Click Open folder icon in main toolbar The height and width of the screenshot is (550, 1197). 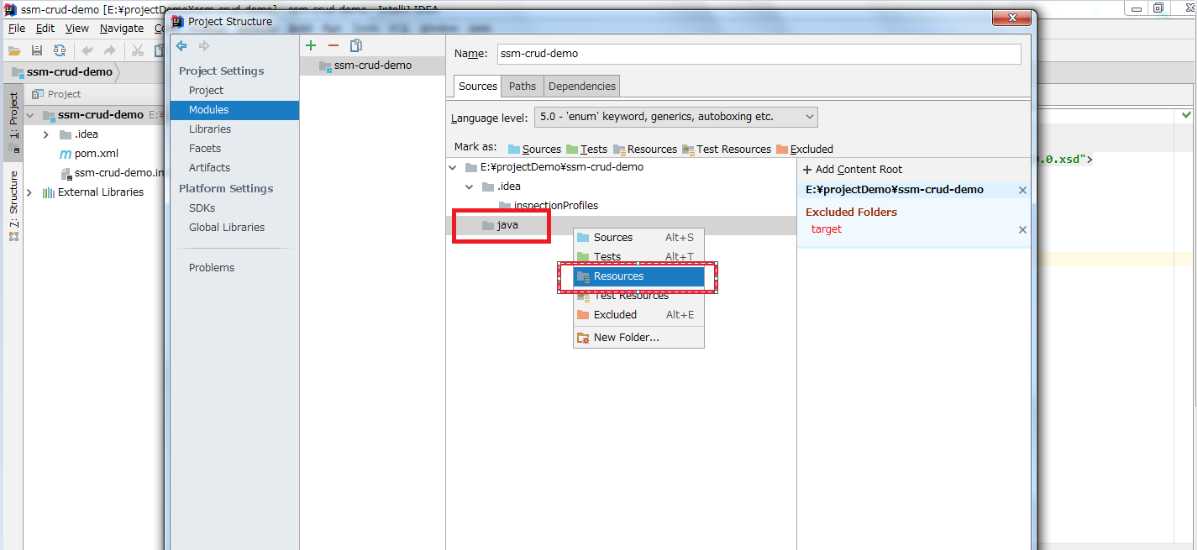click(x=15, y=50)
